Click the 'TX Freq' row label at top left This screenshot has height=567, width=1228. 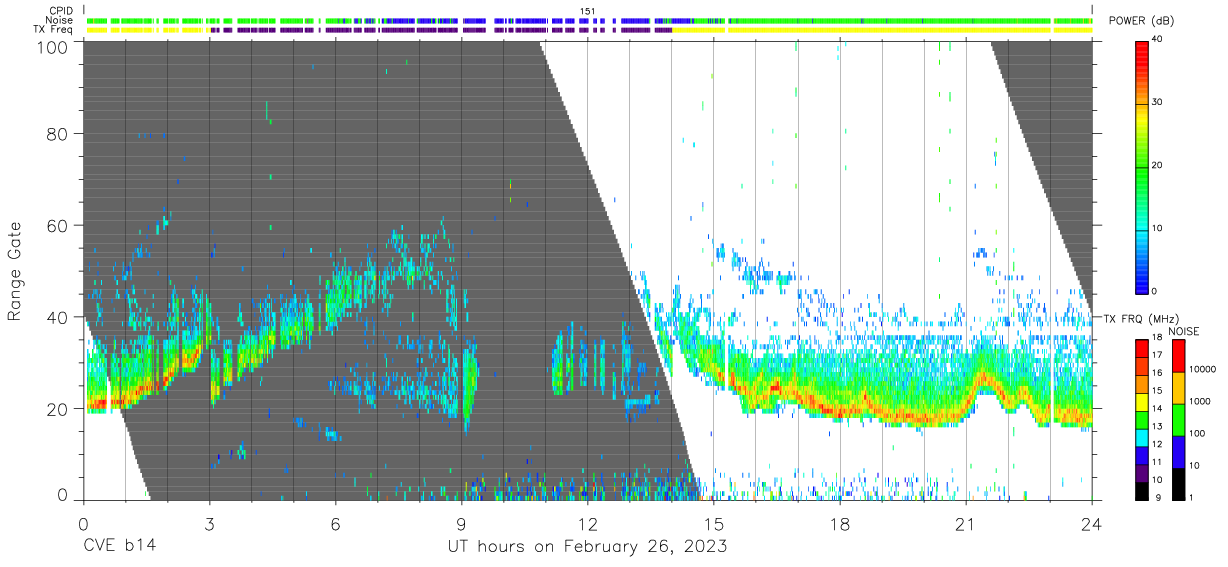point(54,30)
